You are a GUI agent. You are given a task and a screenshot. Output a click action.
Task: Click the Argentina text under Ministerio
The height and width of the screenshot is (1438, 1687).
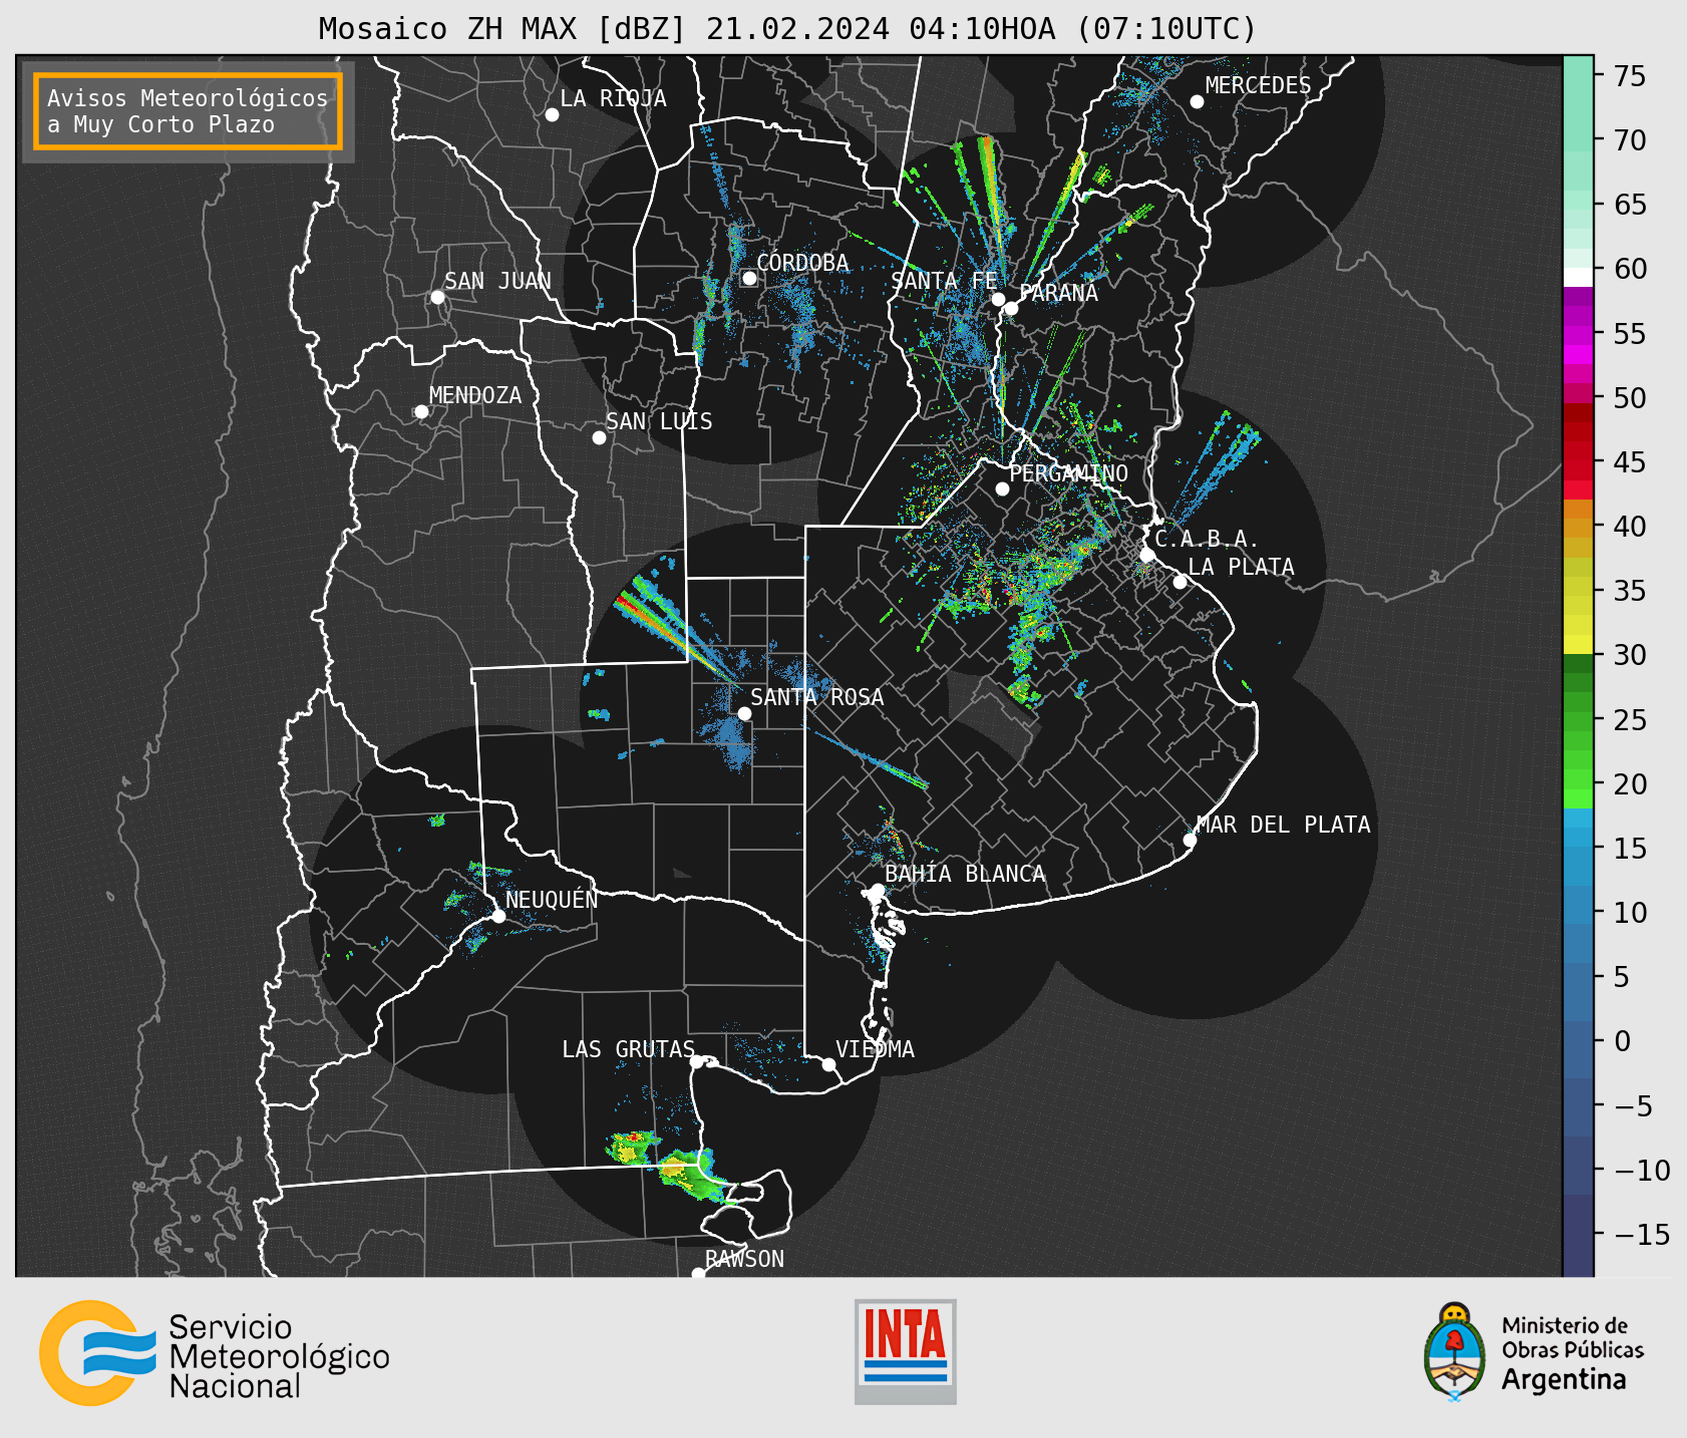(x=1563, y=1381)
